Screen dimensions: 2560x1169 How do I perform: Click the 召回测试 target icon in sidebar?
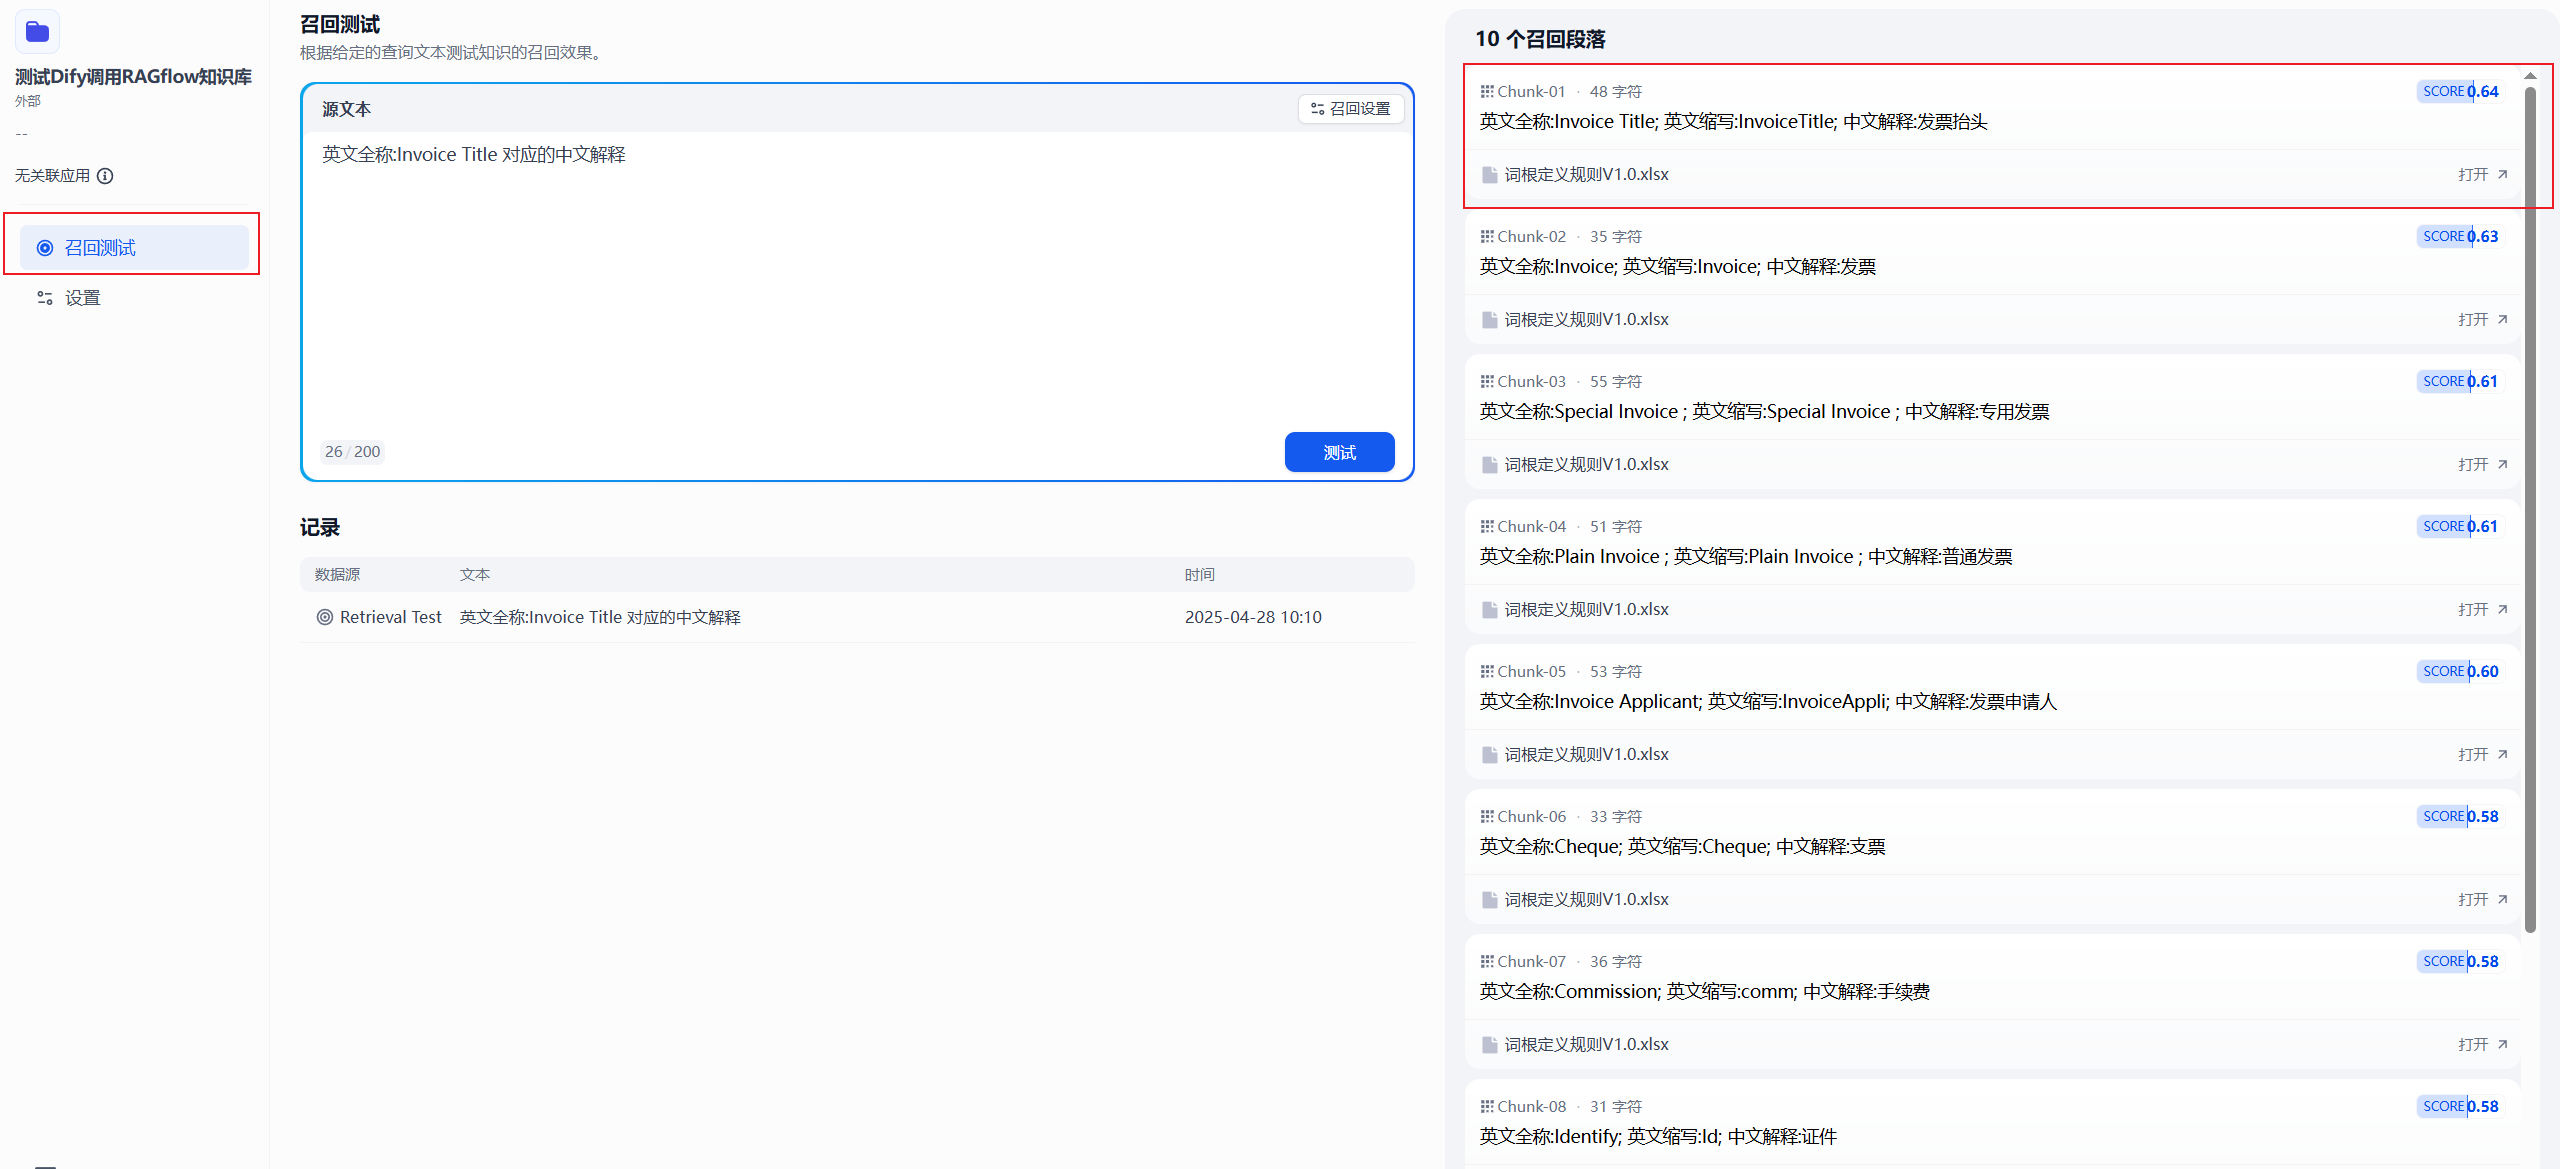pos(45,248)
